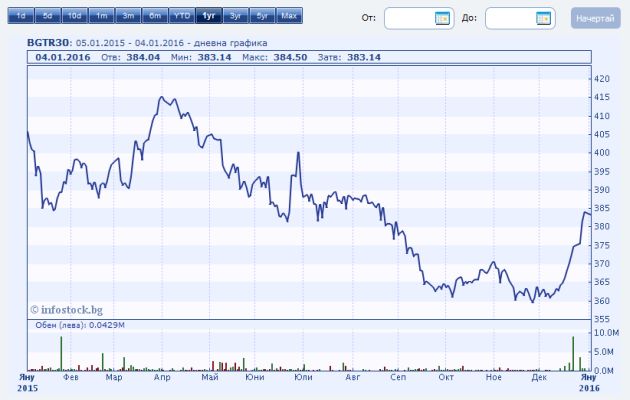Select the 3m period tab
Screen dimensions: 630x400
click(128, 17)
